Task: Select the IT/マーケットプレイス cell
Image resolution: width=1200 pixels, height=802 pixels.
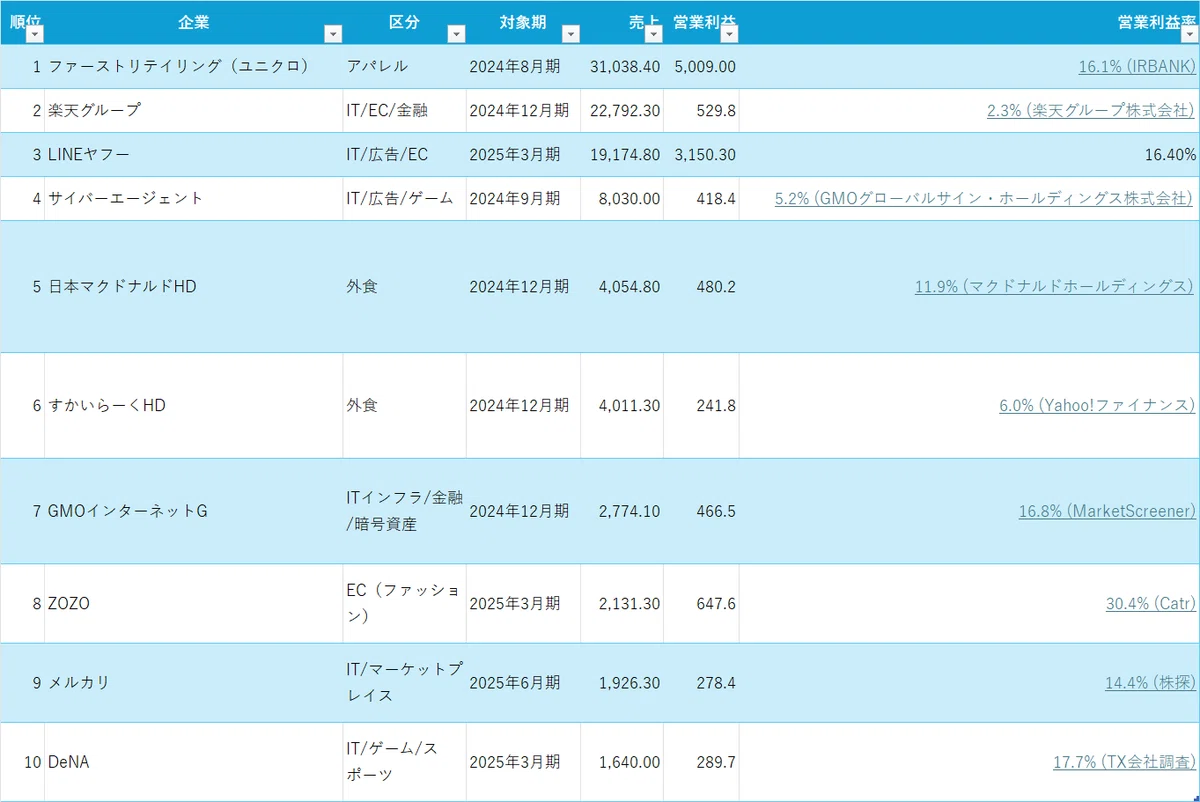Action: coord(405,683)
